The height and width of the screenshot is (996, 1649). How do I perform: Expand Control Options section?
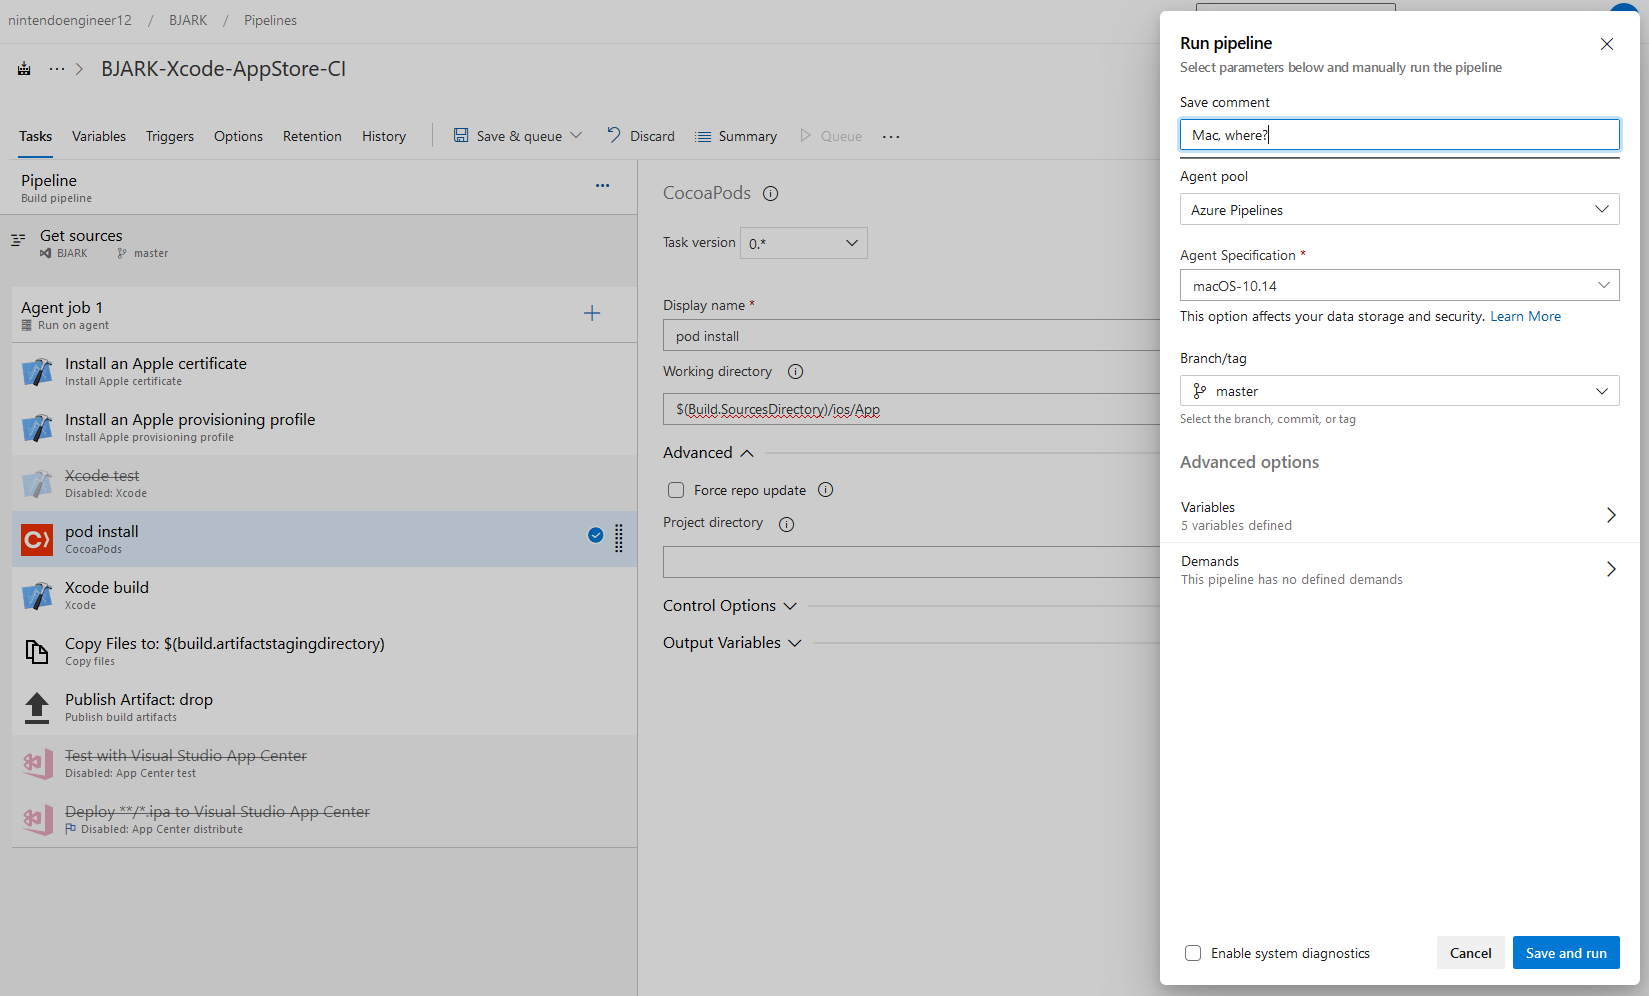(730, 606)
